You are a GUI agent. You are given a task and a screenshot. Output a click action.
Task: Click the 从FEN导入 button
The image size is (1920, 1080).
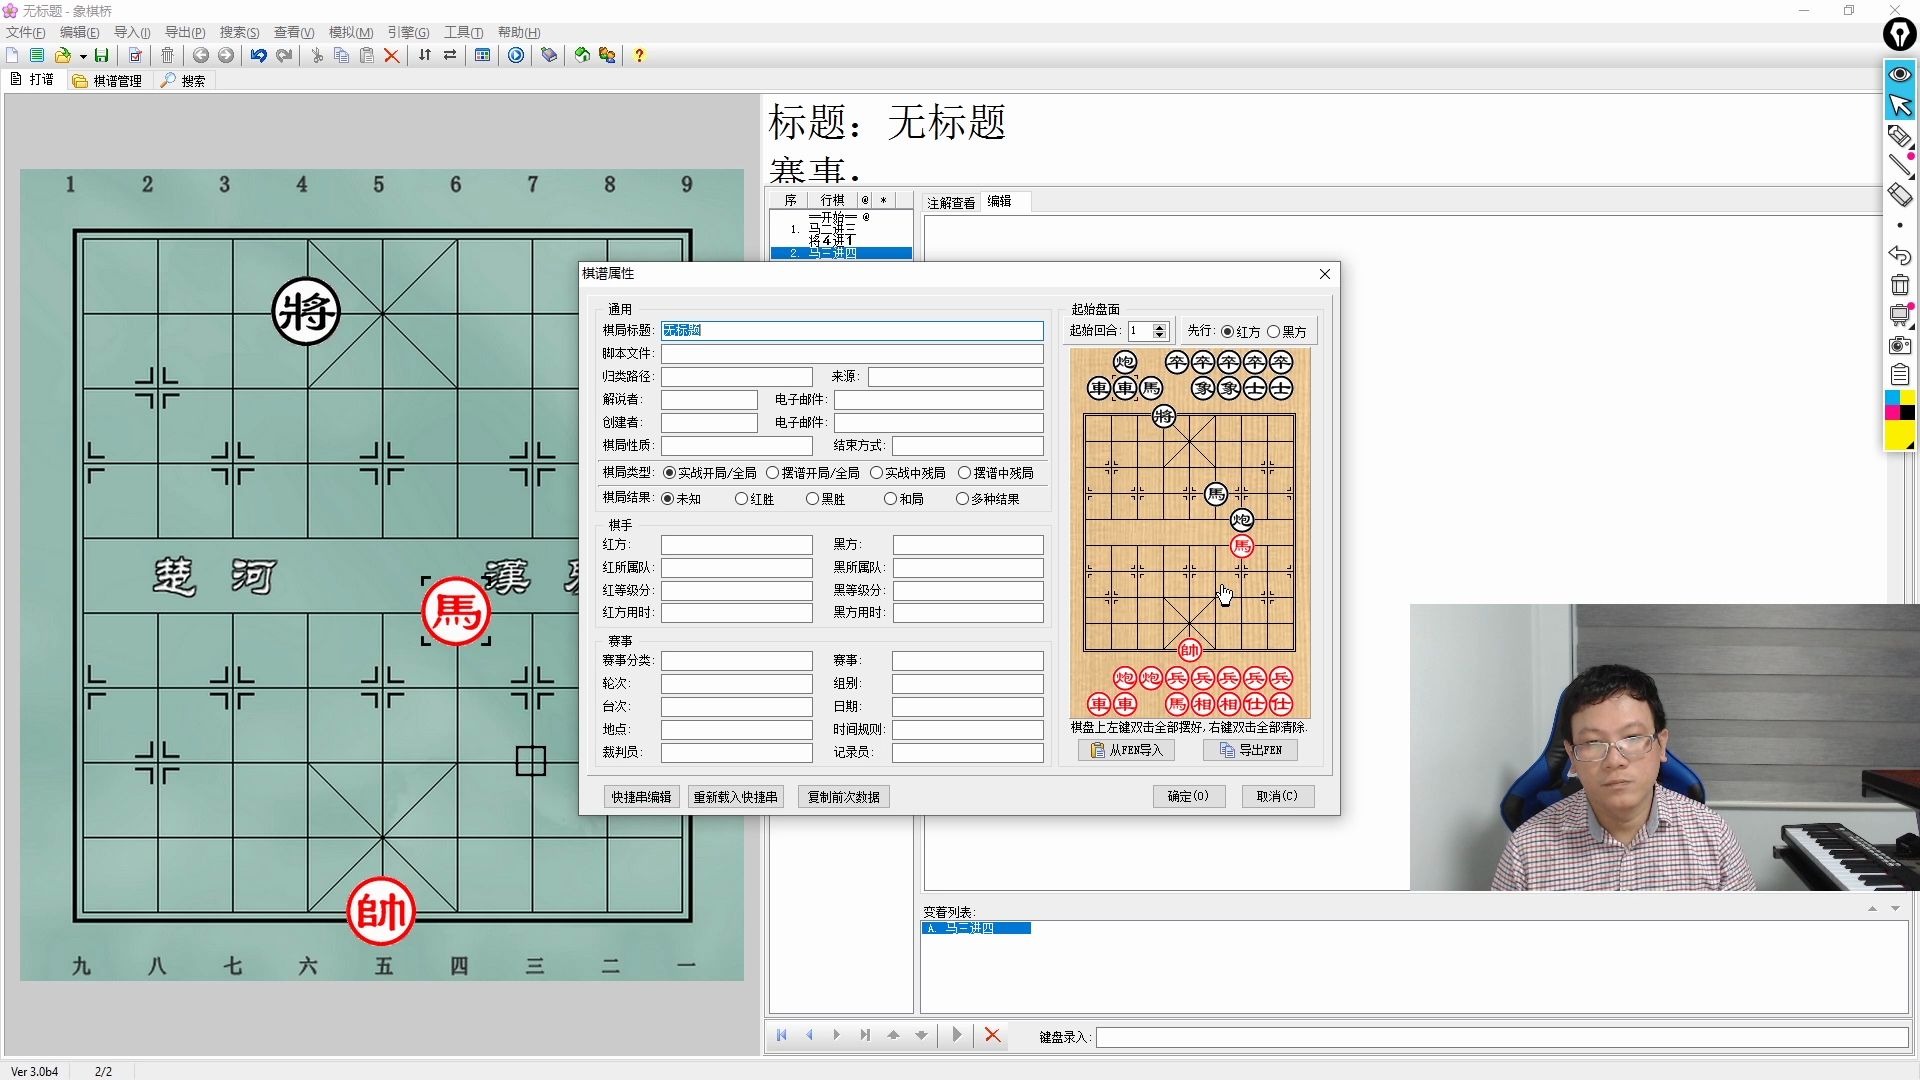pos(1127,751)
